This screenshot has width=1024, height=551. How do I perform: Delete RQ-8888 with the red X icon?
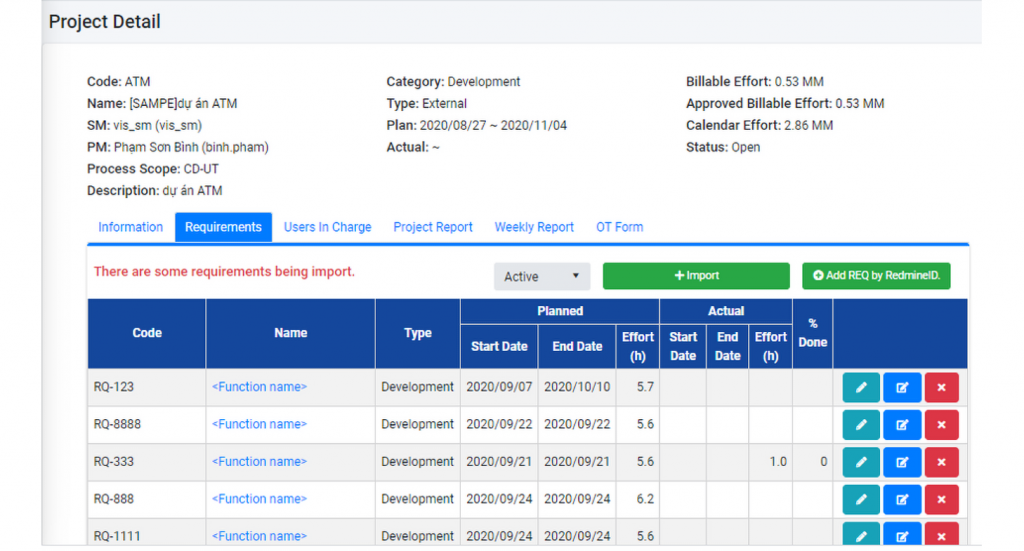coord(941,424)
